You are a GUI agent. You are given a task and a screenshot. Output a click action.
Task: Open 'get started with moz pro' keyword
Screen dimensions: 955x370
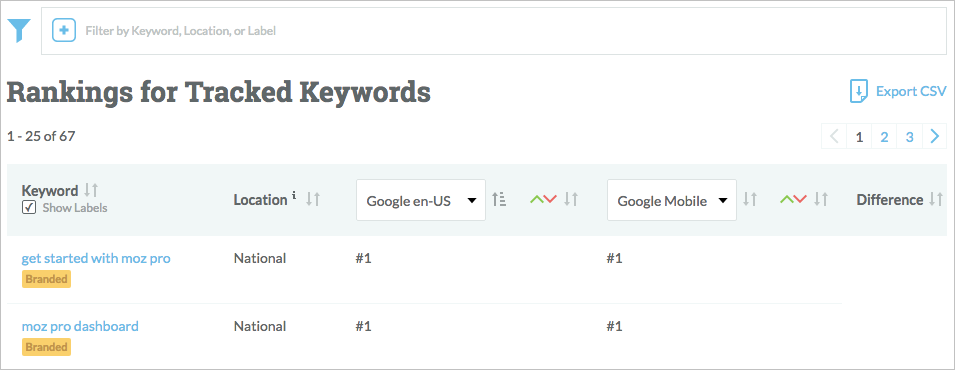click(x=96, y=258)
